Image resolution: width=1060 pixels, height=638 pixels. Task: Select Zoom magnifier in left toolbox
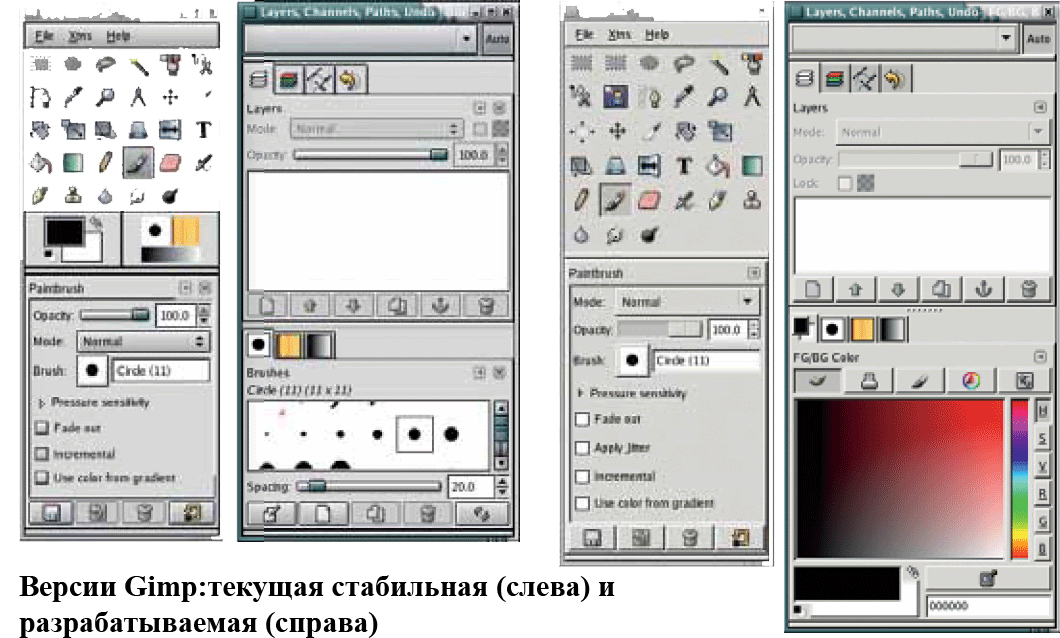[x=105, y=97]
